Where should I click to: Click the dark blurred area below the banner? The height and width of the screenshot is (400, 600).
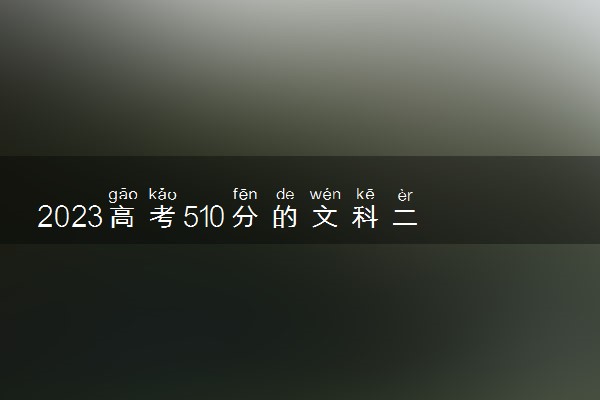[300, 322]
